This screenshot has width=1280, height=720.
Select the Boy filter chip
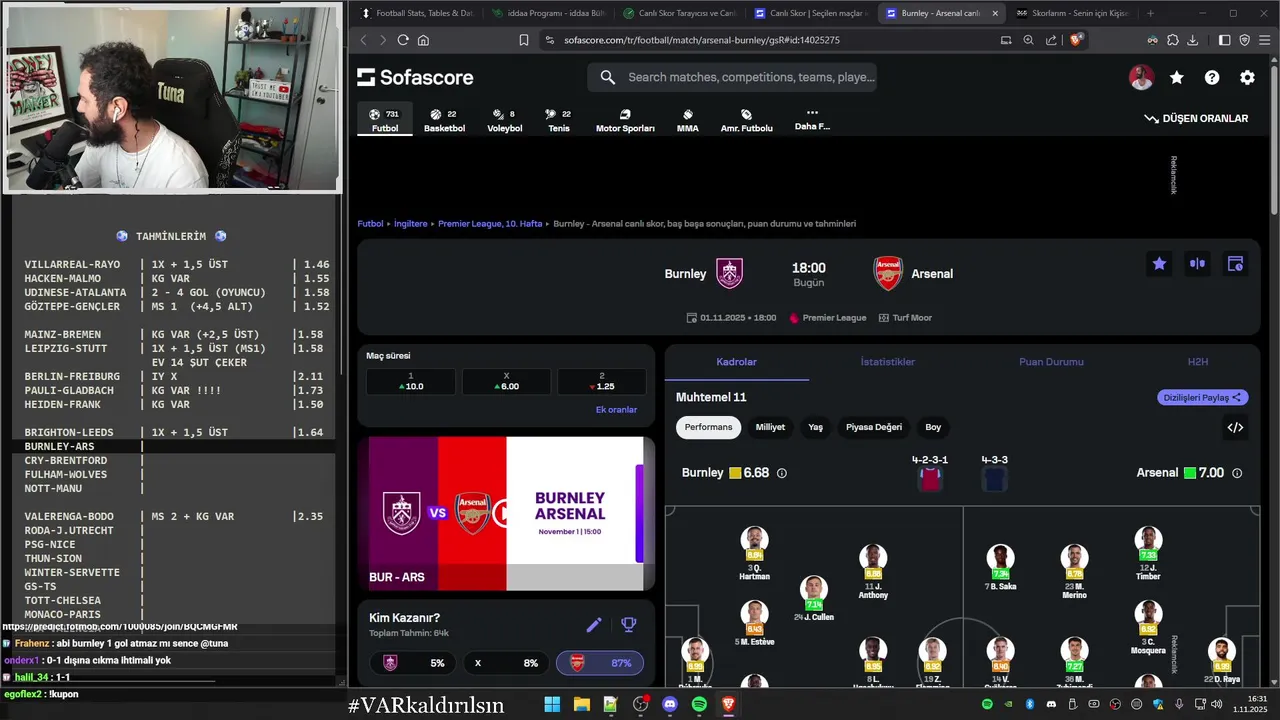(933, 427)
